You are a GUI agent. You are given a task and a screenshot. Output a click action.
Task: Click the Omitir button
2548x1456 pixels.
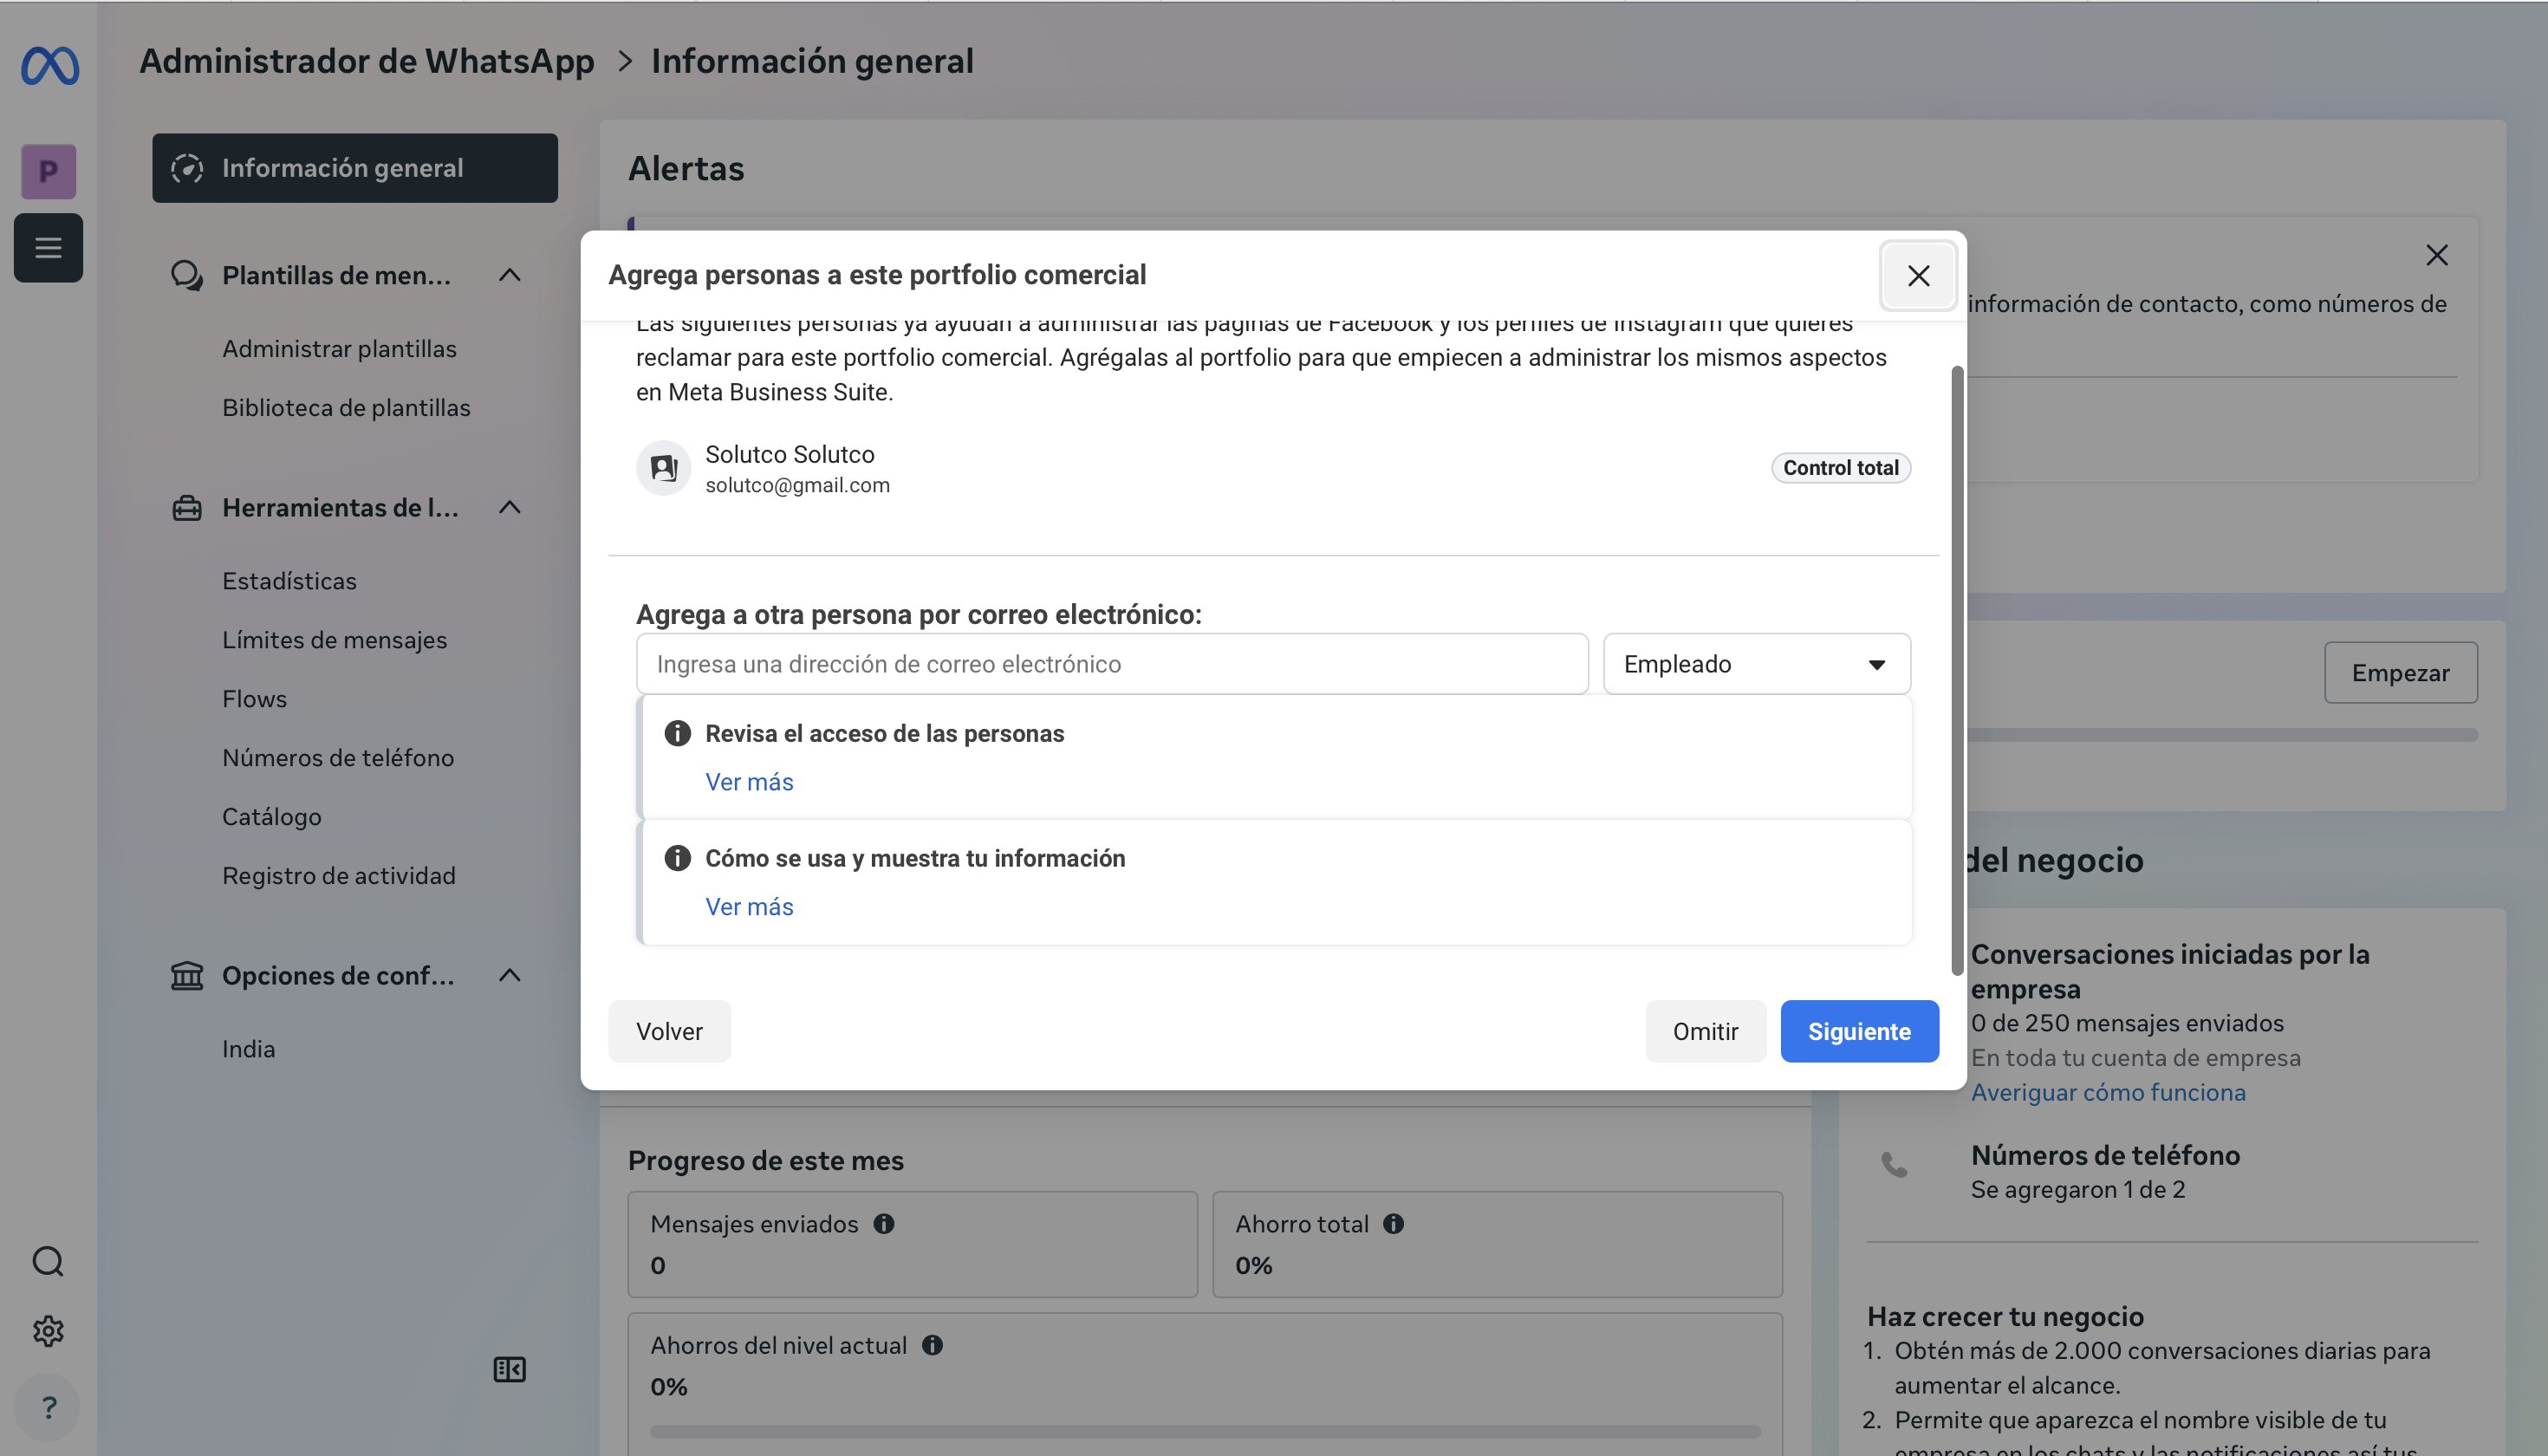tap(1705, 1031)
